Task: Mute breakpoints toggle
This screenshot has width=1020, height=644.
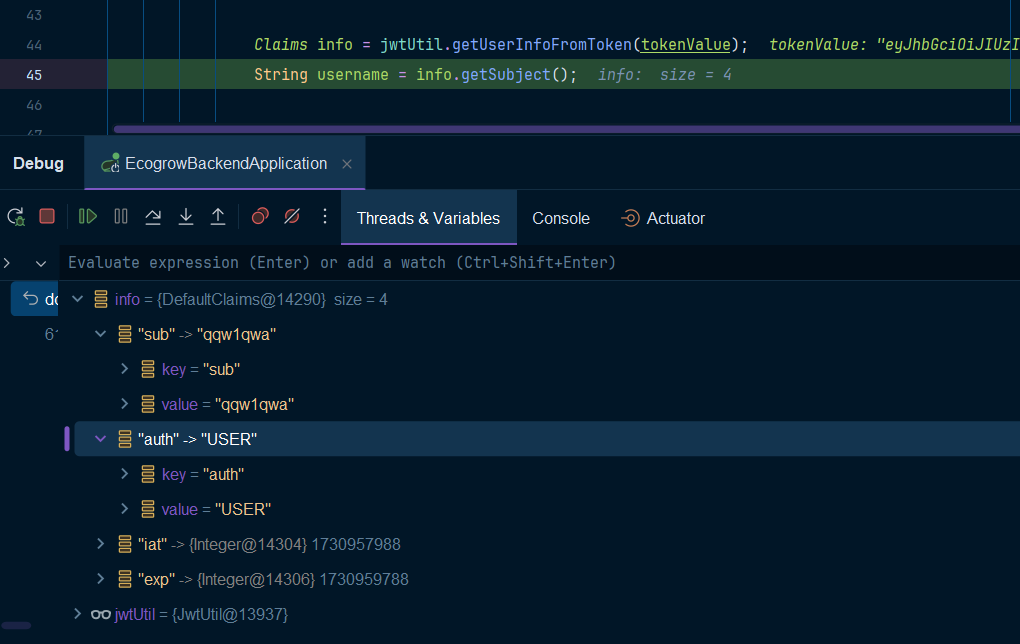Action: [x=292, y=216]
